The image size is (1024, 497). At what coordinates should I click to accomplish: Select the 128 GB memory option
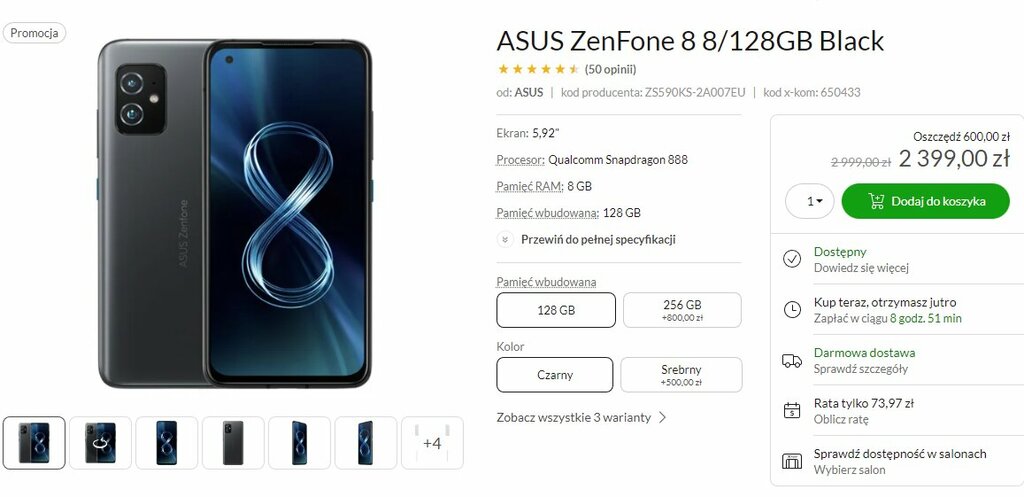[556, 310]
